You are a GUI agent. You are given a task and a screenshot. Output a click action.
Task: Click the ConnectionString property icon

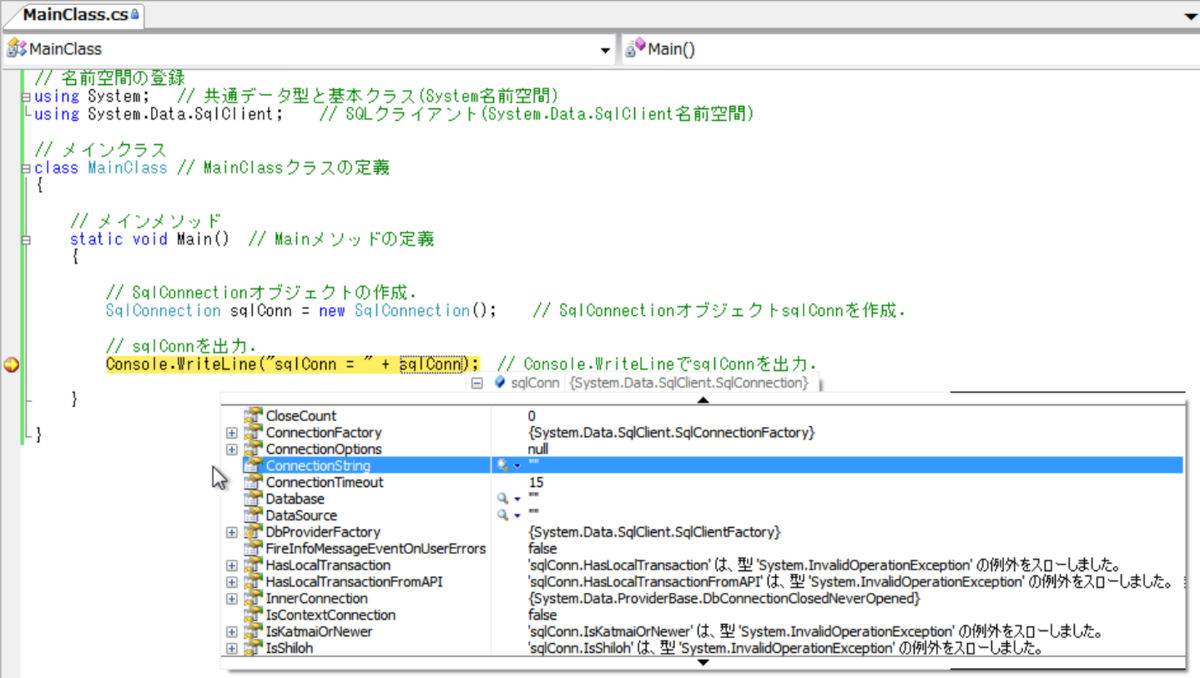[x=253, y=466]
